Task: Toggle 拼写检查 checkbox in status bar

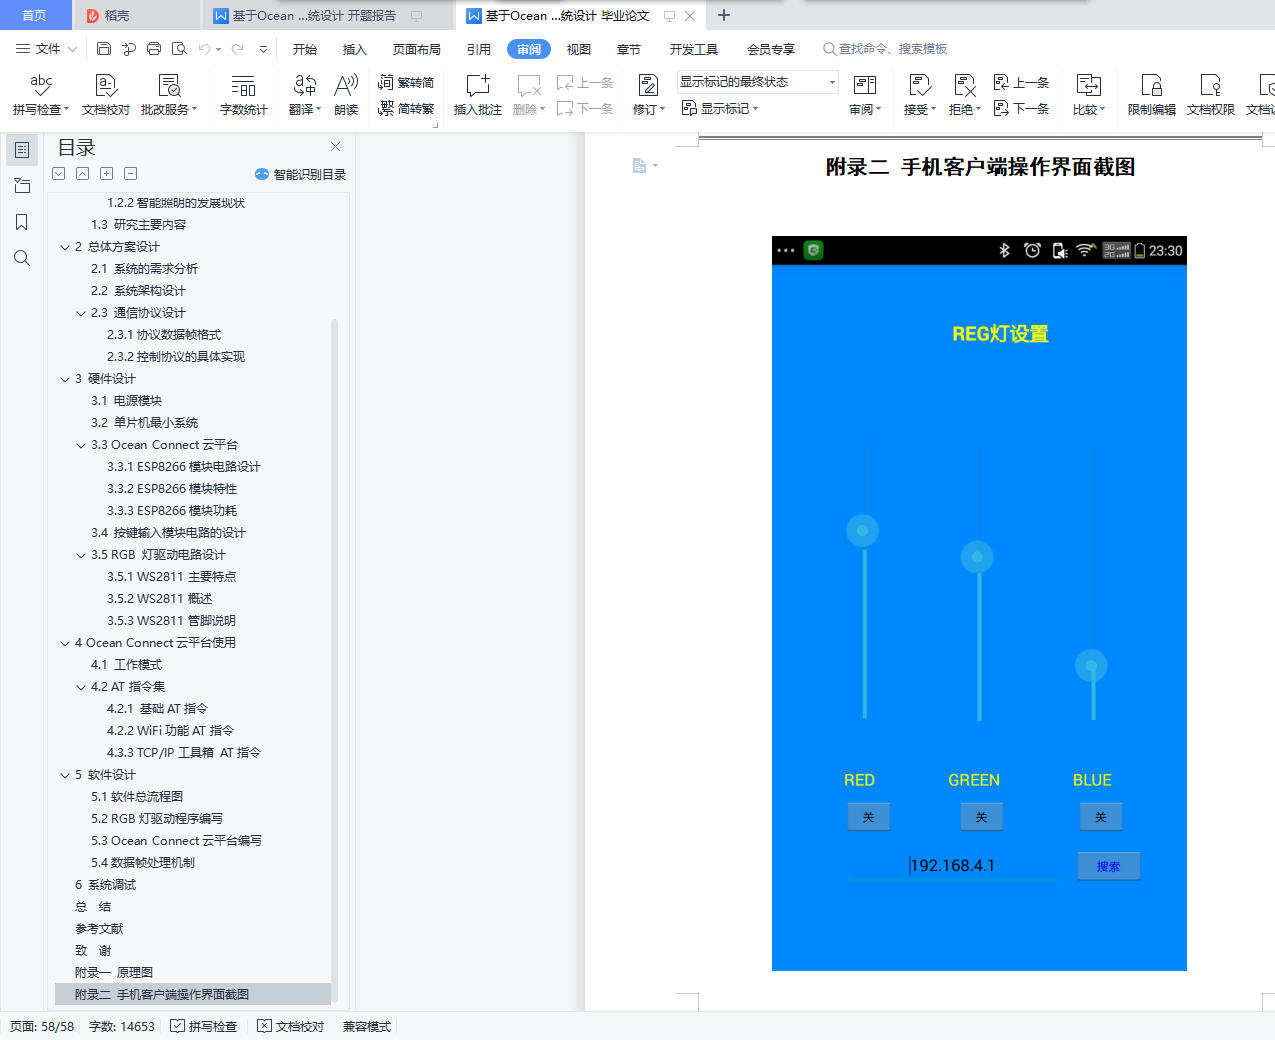Action: tap(204, 1026)
